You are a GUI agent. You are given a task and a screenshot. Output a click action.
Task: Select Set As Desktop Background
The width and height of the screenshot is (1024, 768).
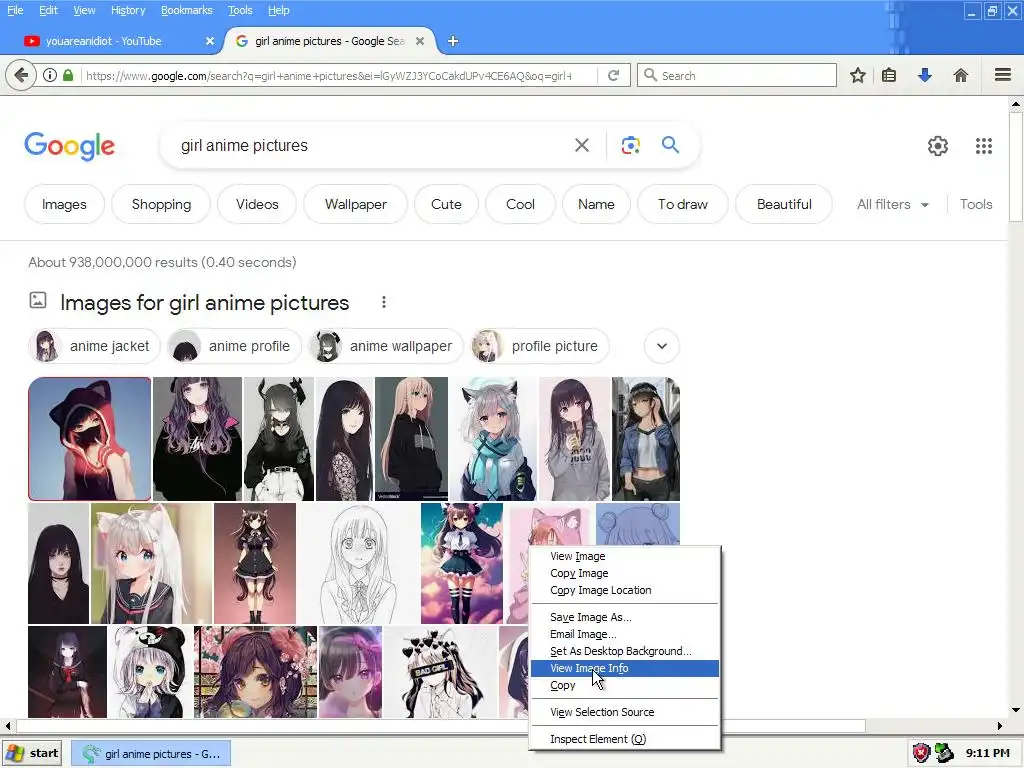[624, 651]
